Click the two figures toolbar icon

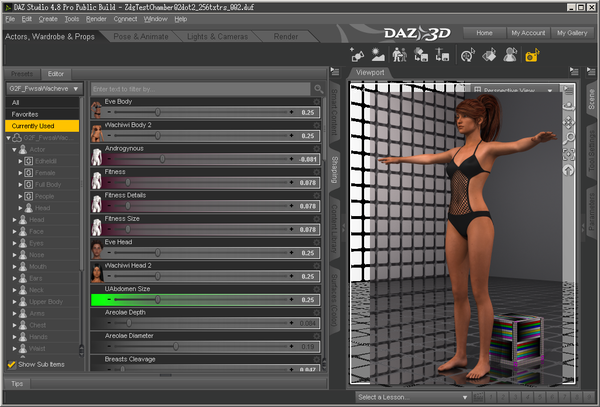[399, 55]
